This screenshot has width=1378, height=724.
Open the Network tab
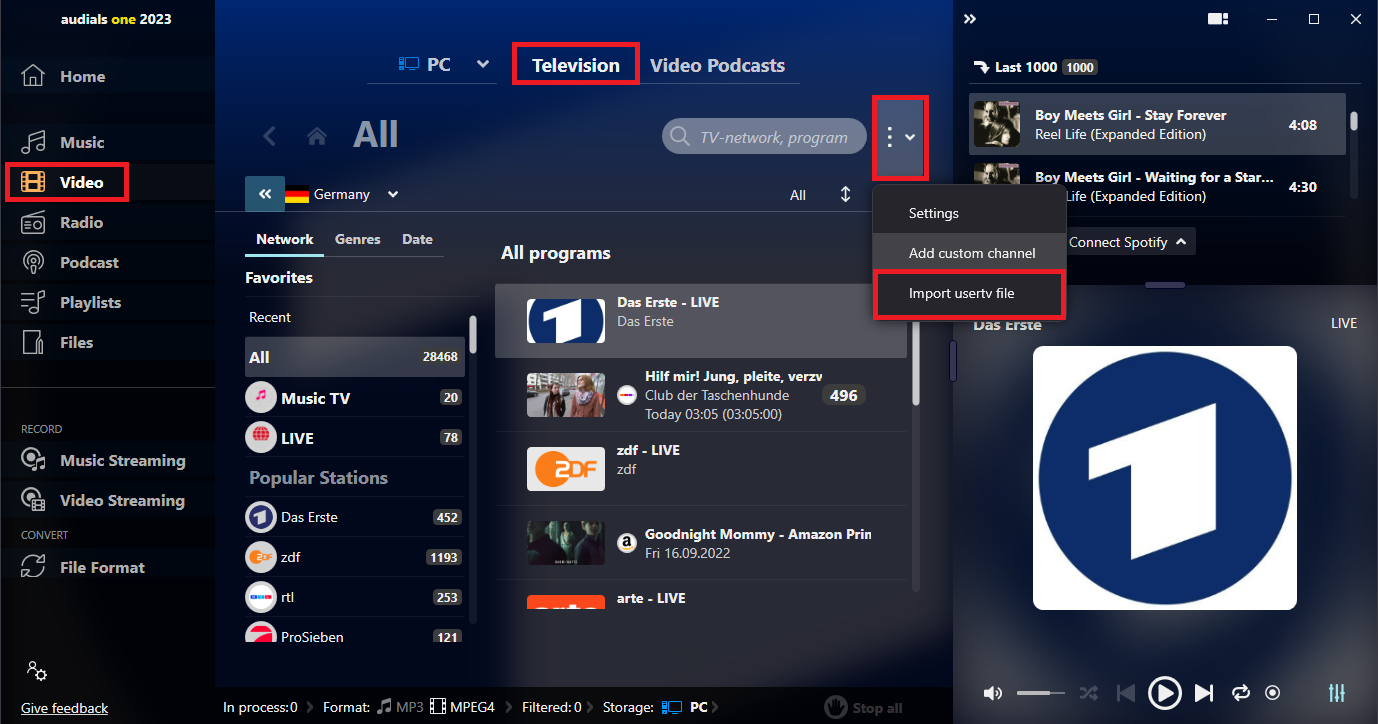[x=285, y=240]
